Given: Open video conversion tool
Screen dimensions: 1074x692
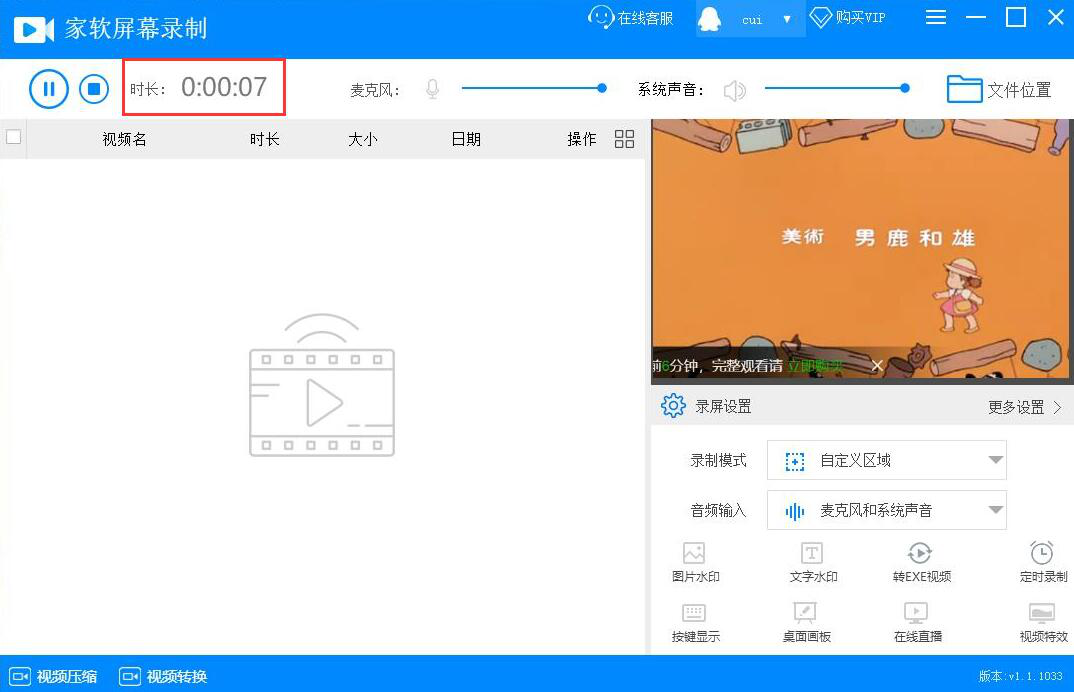Looking at the screenshot, I should [x=163, y=676].
